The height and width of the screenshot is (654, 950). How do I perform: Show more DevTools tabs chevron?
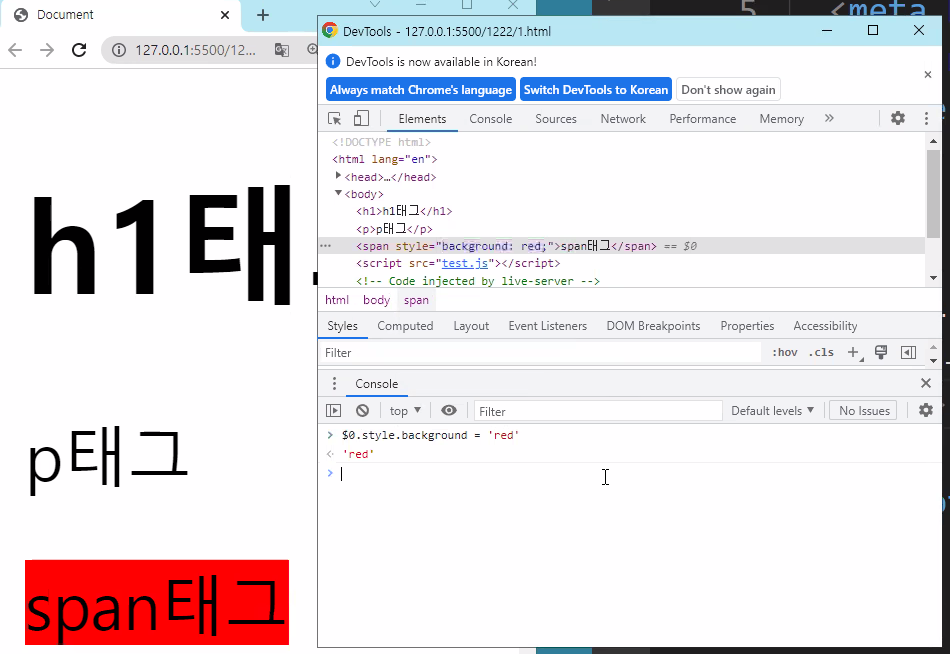(x=829, y=118)
